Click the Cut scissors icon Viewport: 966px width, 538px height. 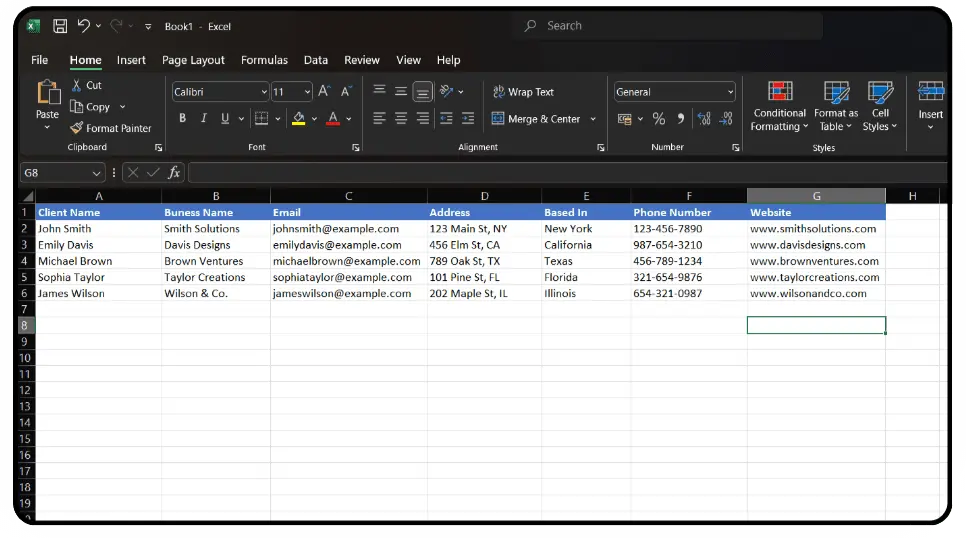[77, 86]
